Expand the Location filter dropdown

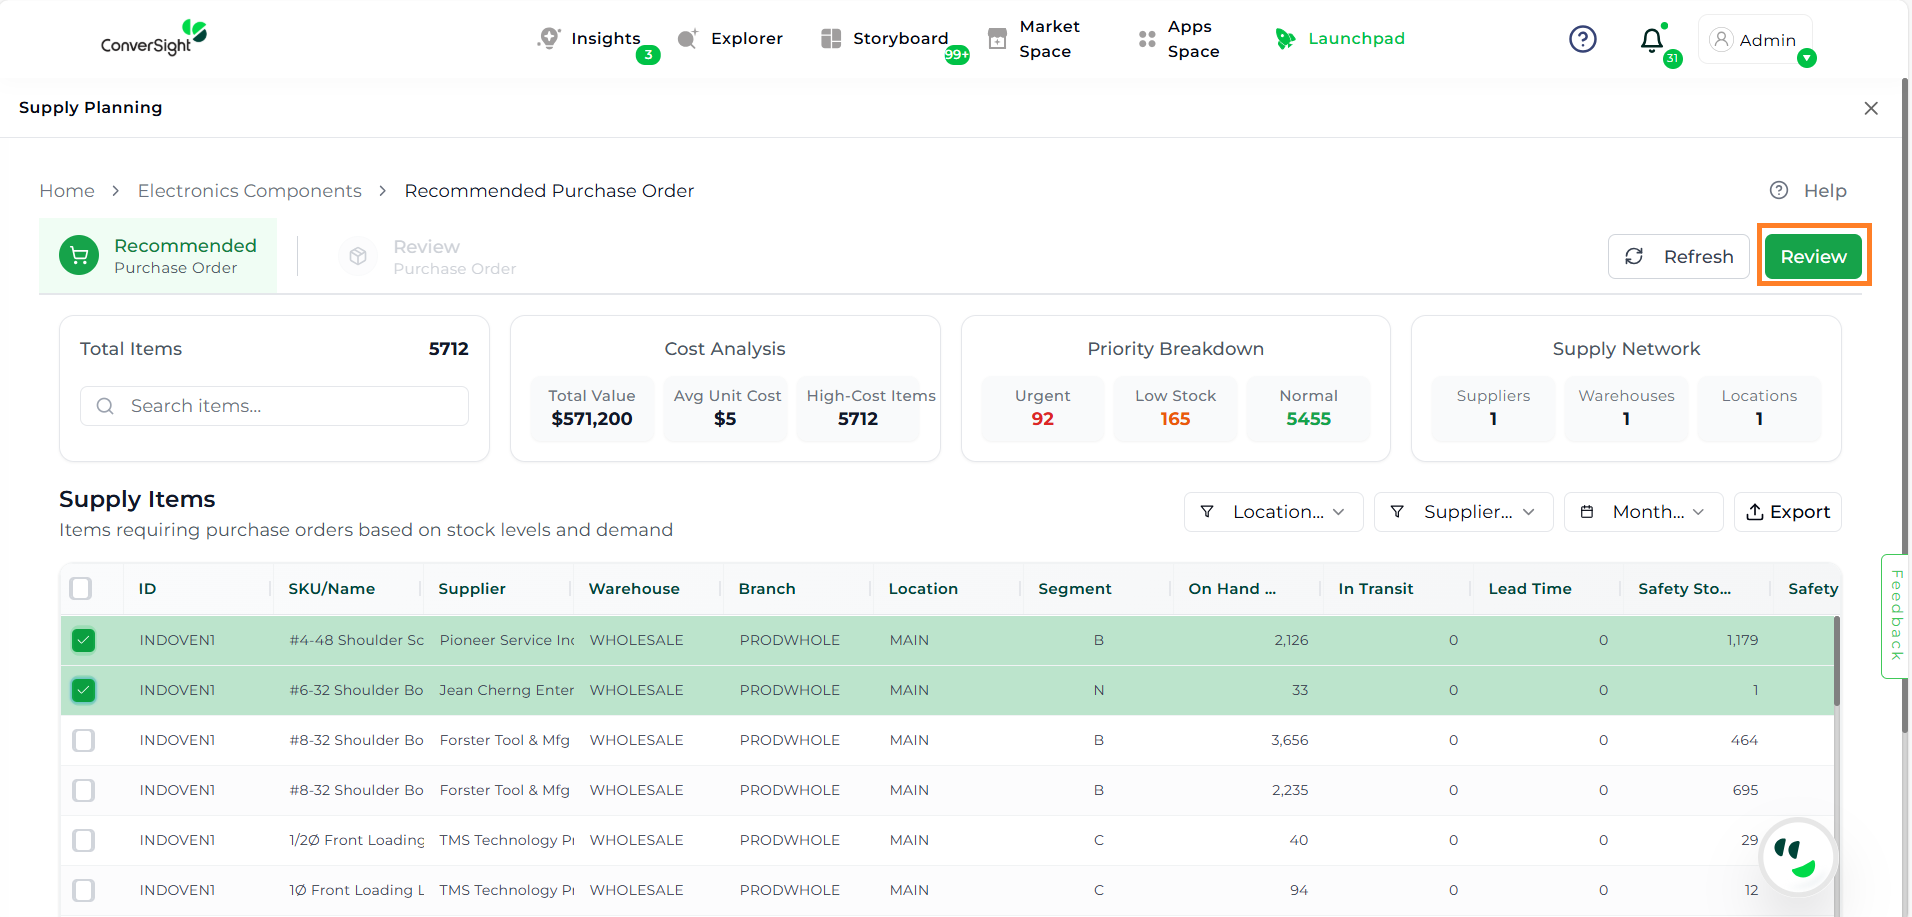tap(1273, 512)
